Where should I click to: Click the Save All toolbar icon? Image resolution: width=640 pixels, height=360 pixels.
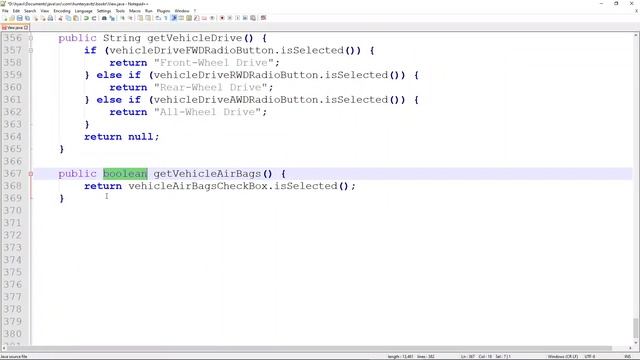[27, 18]
